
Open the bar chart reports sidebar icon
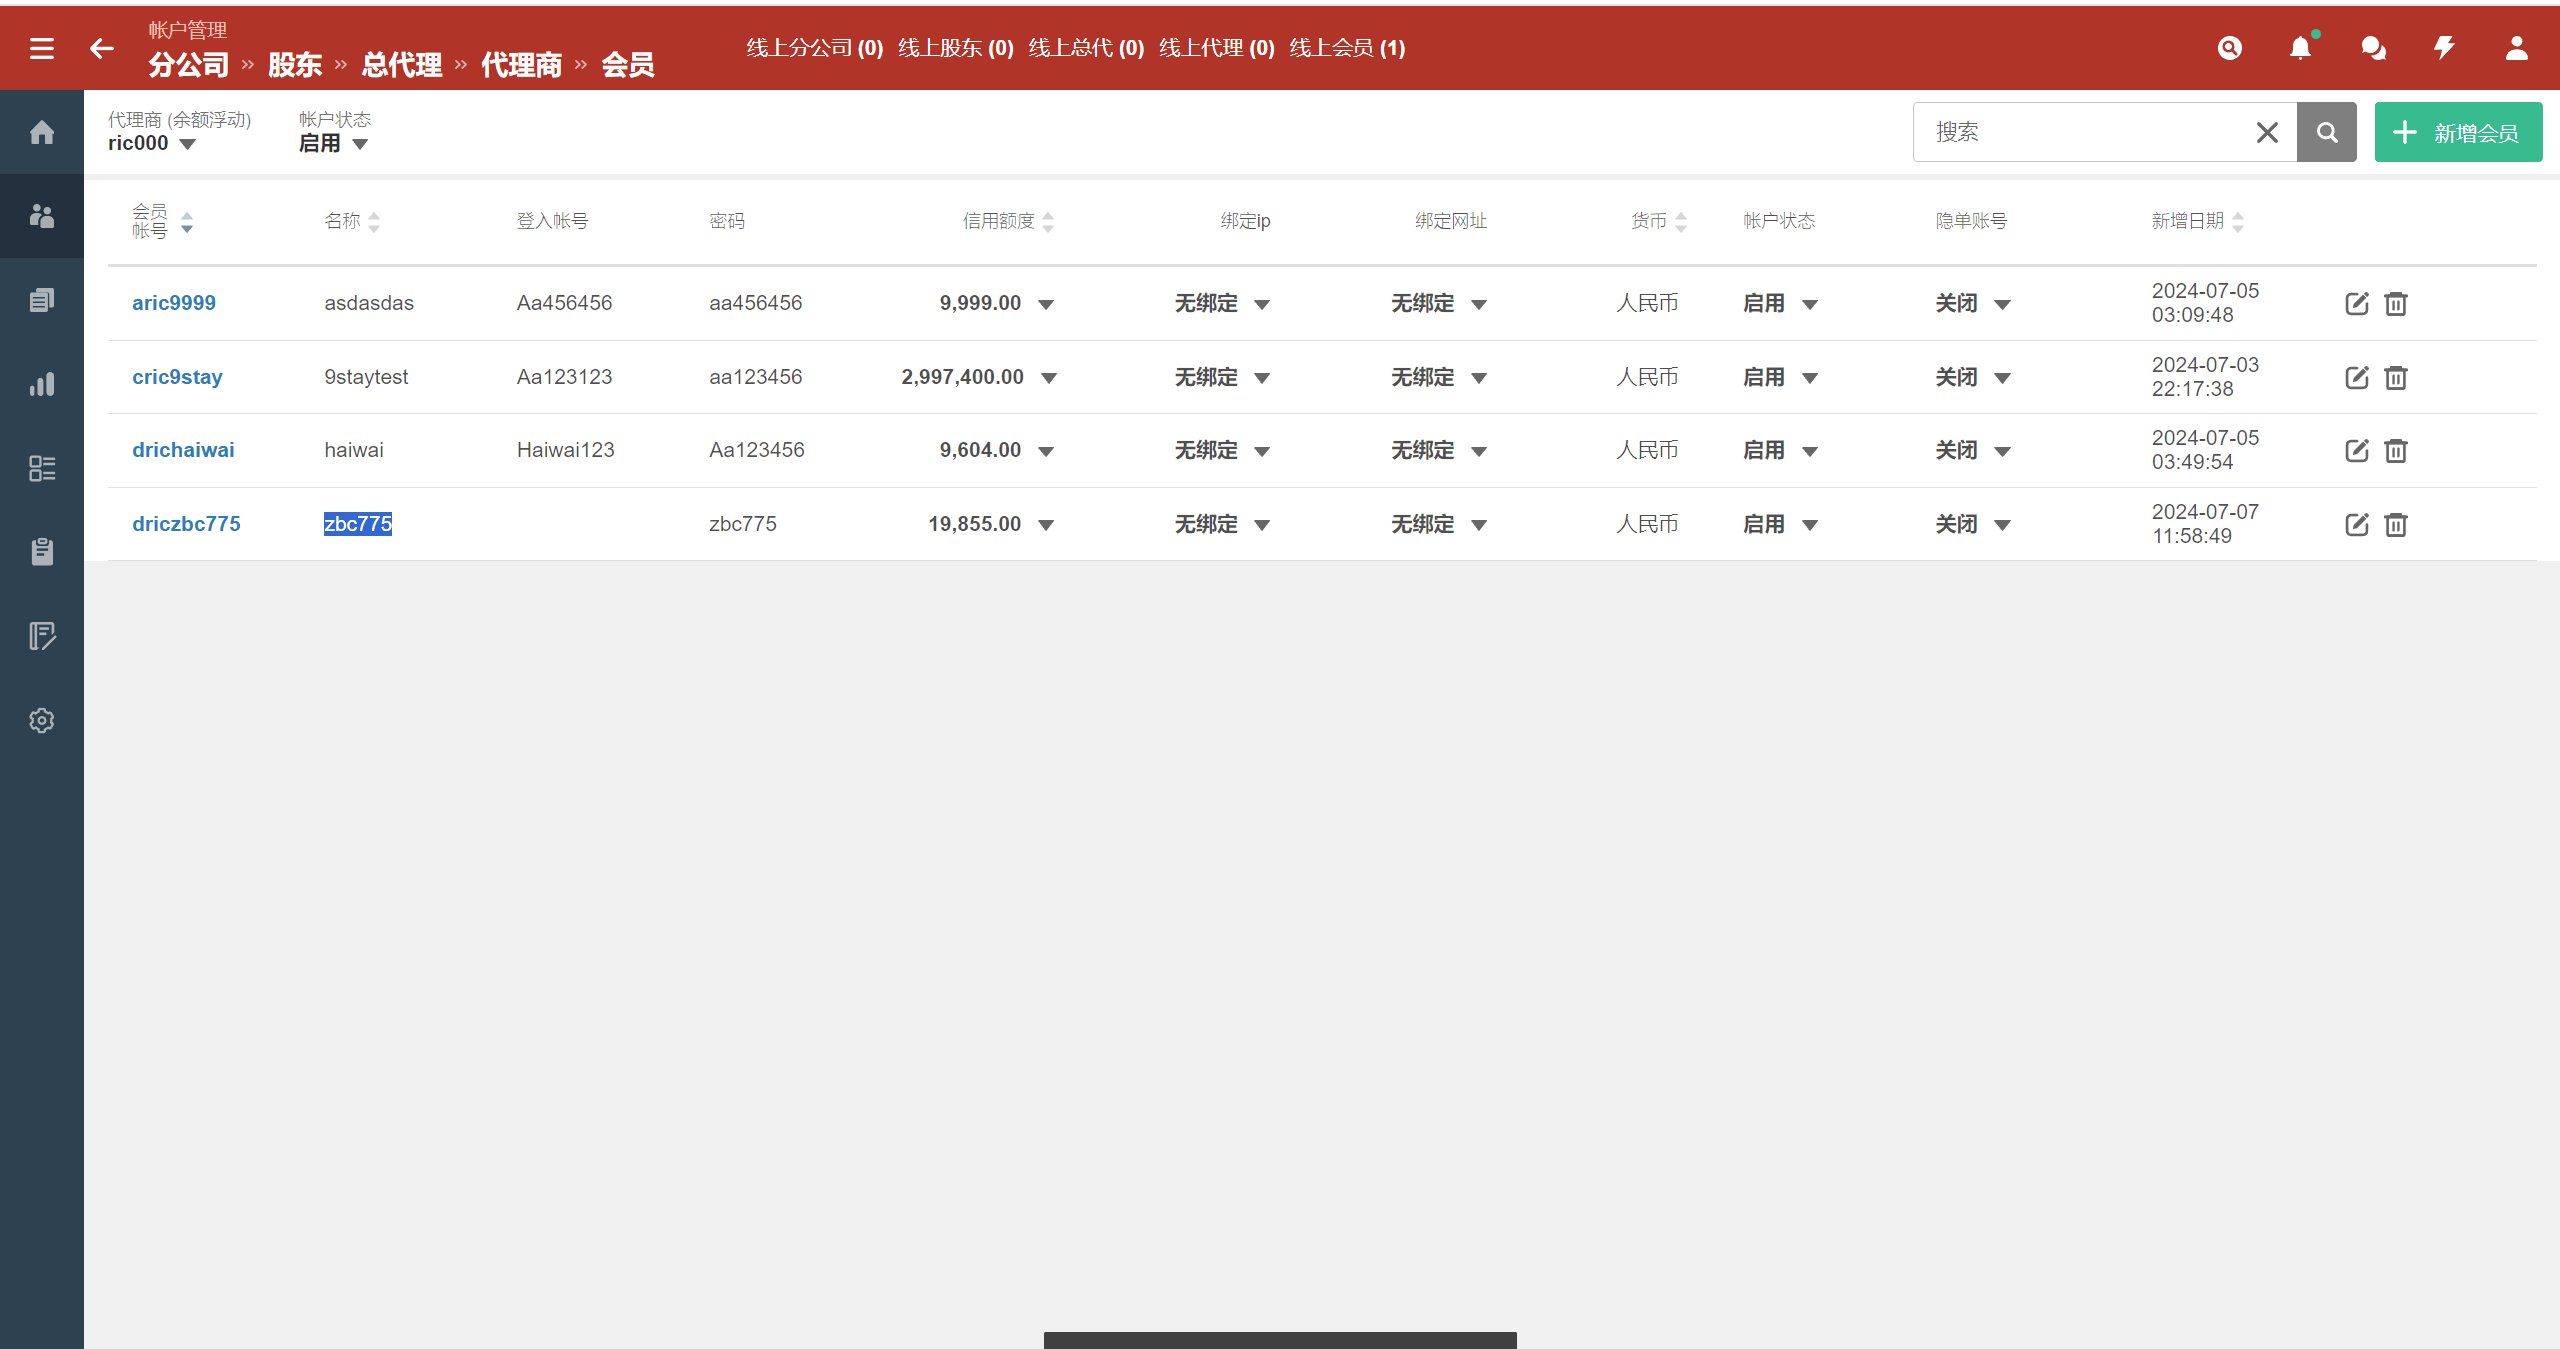42,384
